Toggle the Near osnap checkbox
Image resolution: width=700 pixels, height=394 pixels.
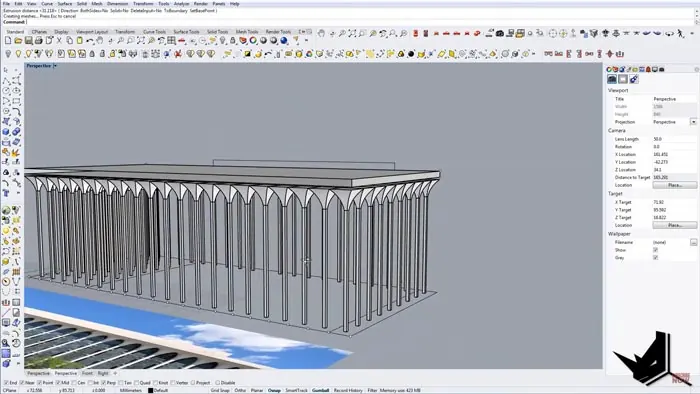[22, 383]
